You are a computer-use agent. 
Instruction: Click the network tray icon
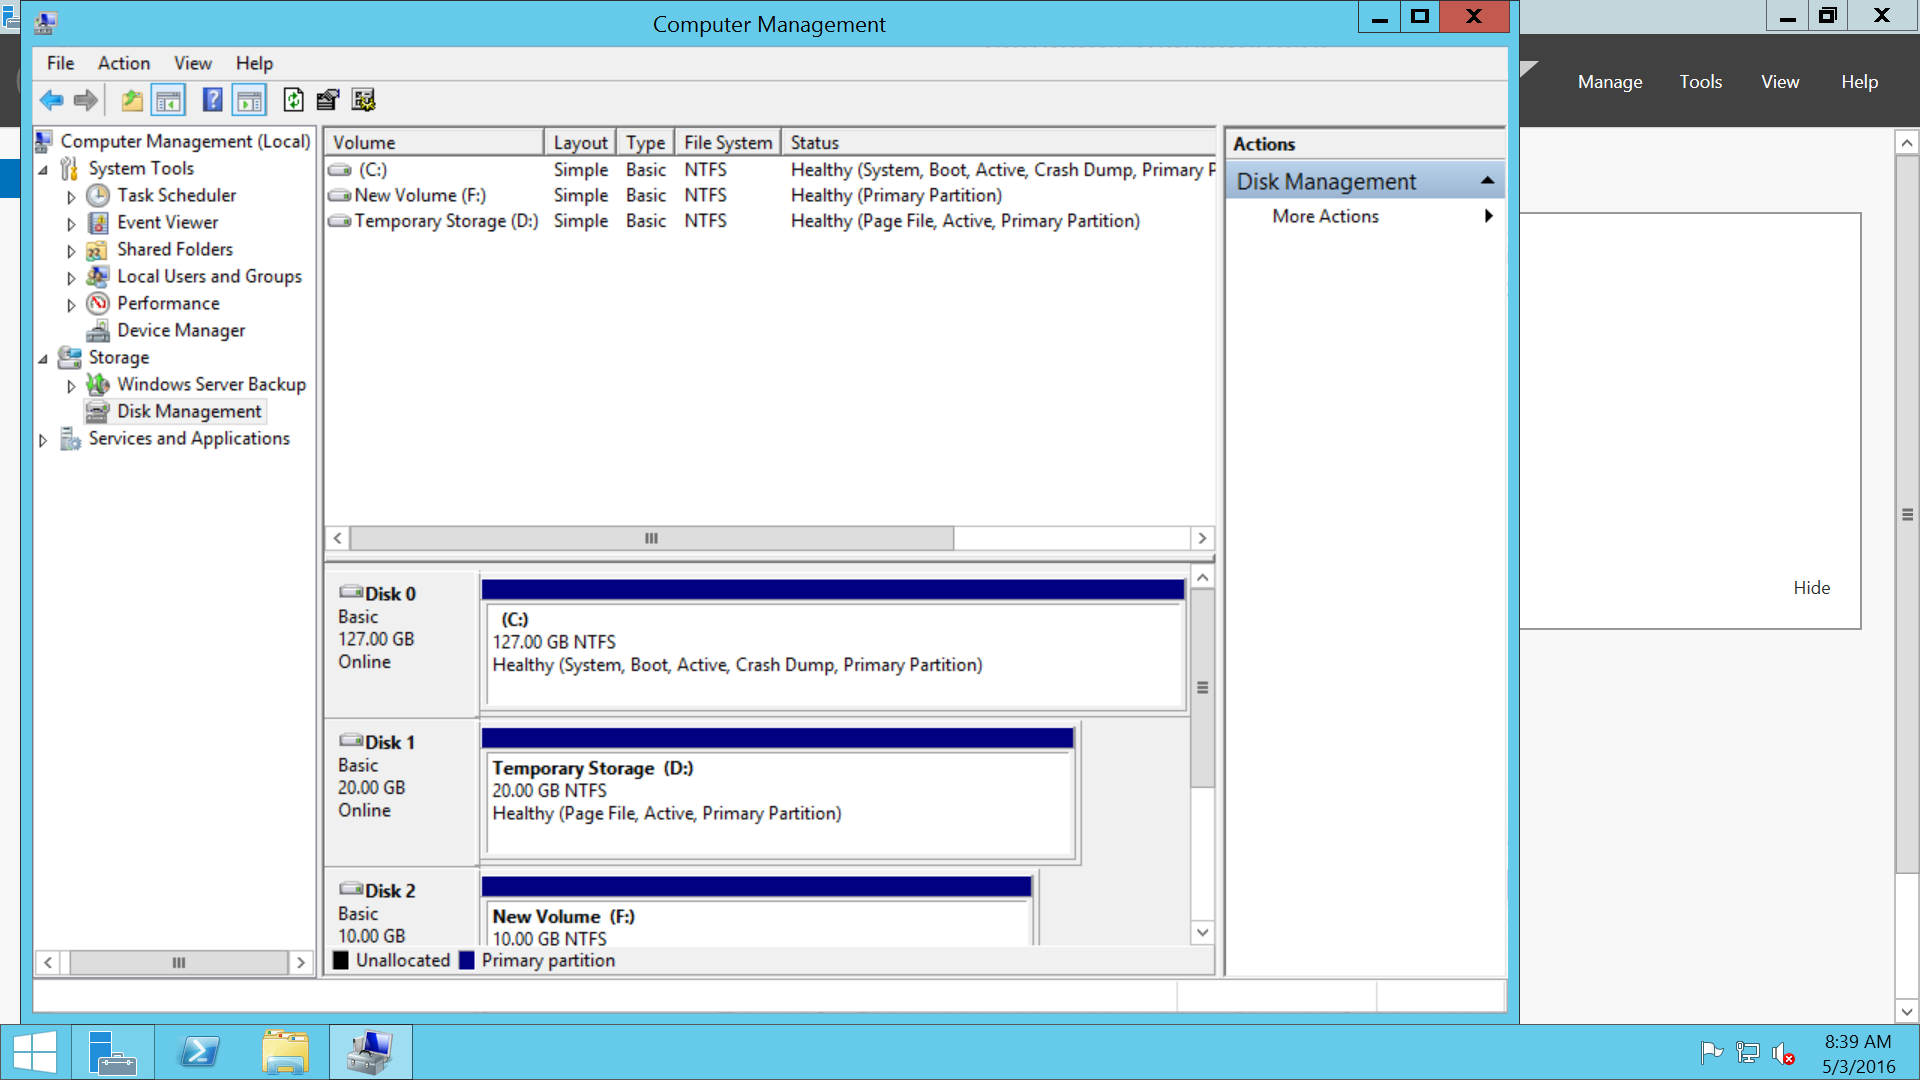1747,1052
